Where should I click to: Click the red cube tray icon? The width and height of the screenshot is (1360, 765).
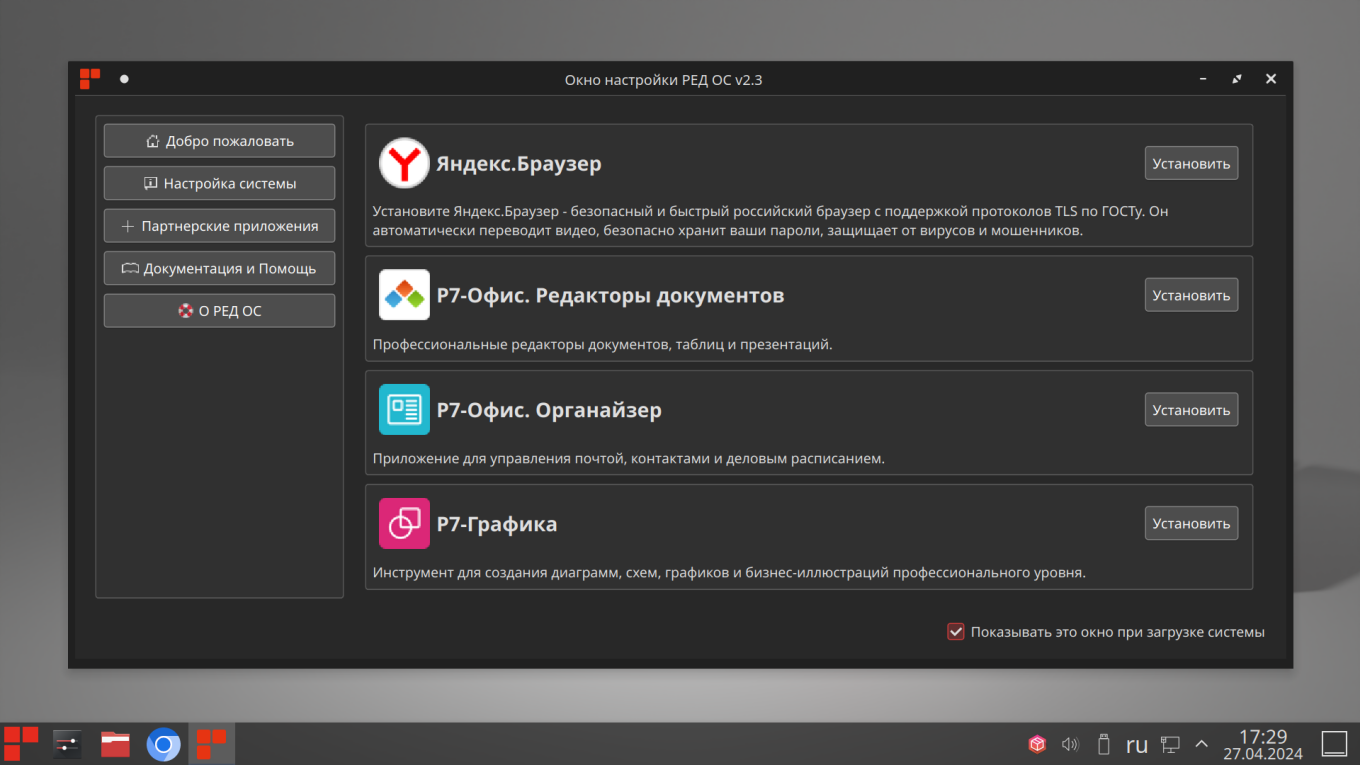[x=1037, y=744]
